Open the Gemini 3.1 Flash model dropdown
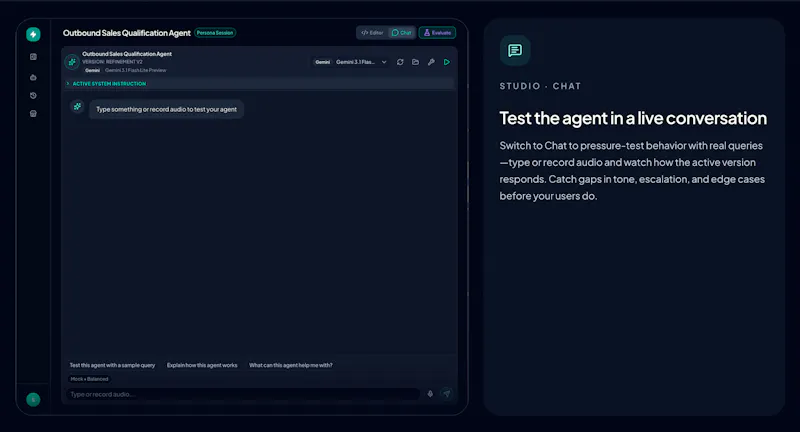This screenshot has width=800, height=432. coord(351,62)
